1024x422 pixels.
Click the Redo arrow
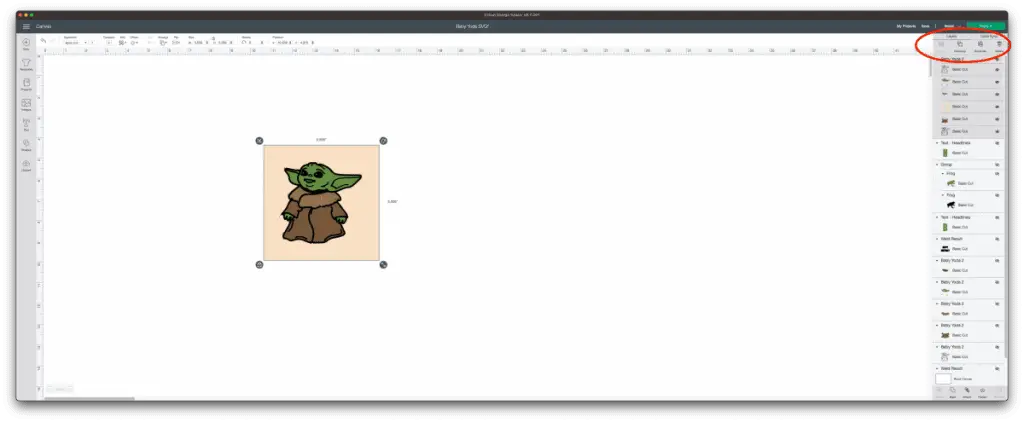(x=53, y=41)
